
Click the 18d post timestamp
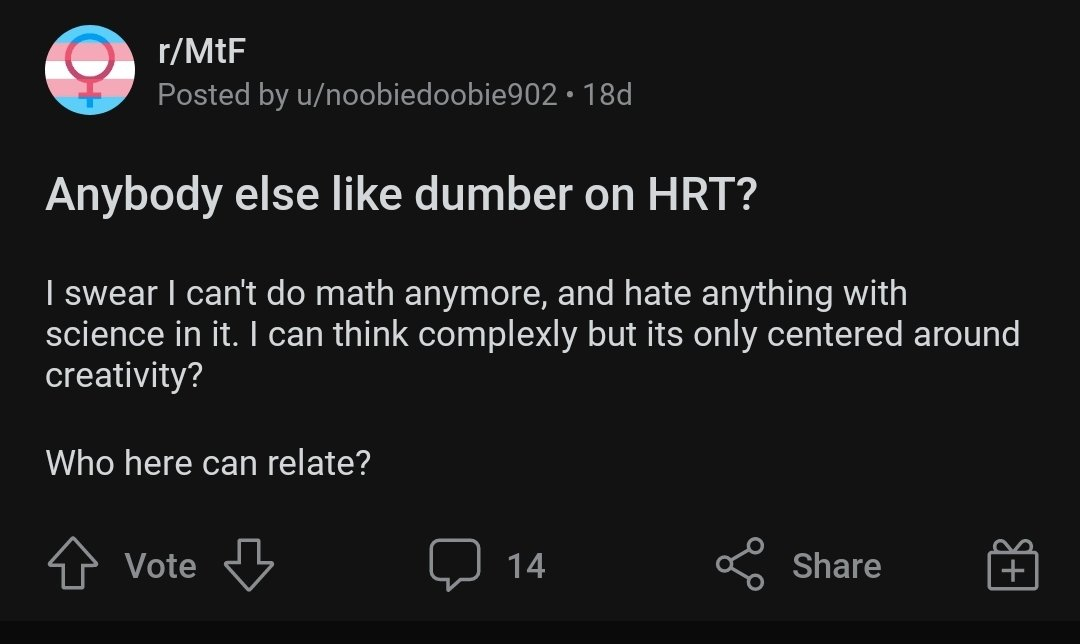pos(607,95)
